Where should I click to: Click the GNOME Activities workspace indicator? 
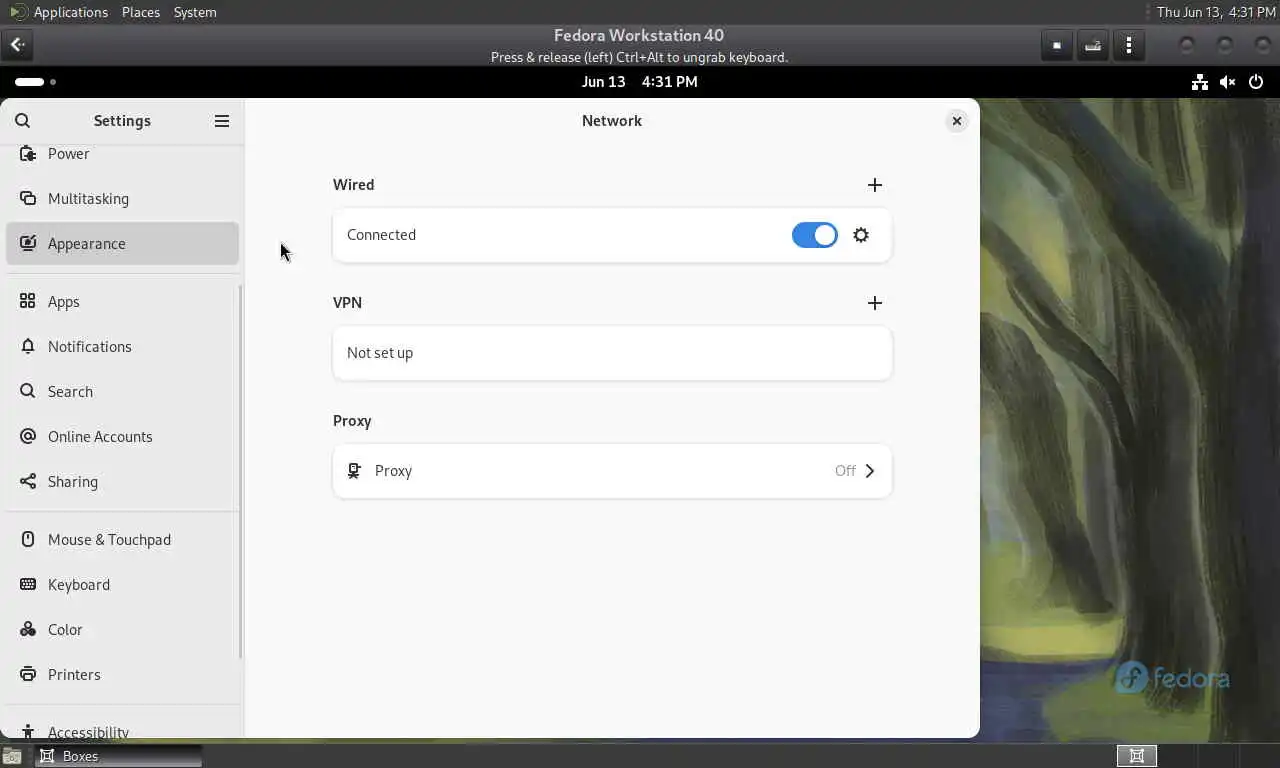click(x=35, y=82)
